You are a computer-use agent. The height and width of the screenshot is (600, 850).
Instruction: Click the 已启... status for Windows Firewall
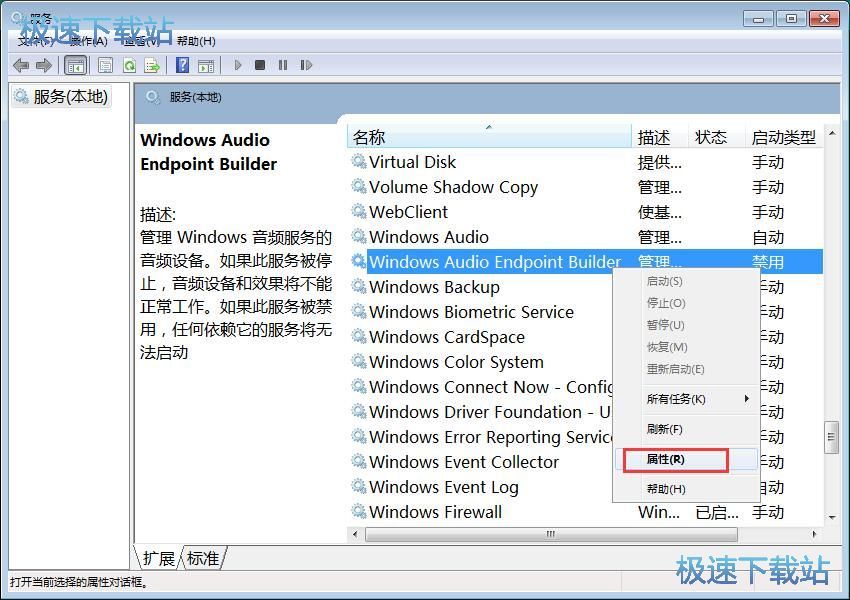point(717,512)
